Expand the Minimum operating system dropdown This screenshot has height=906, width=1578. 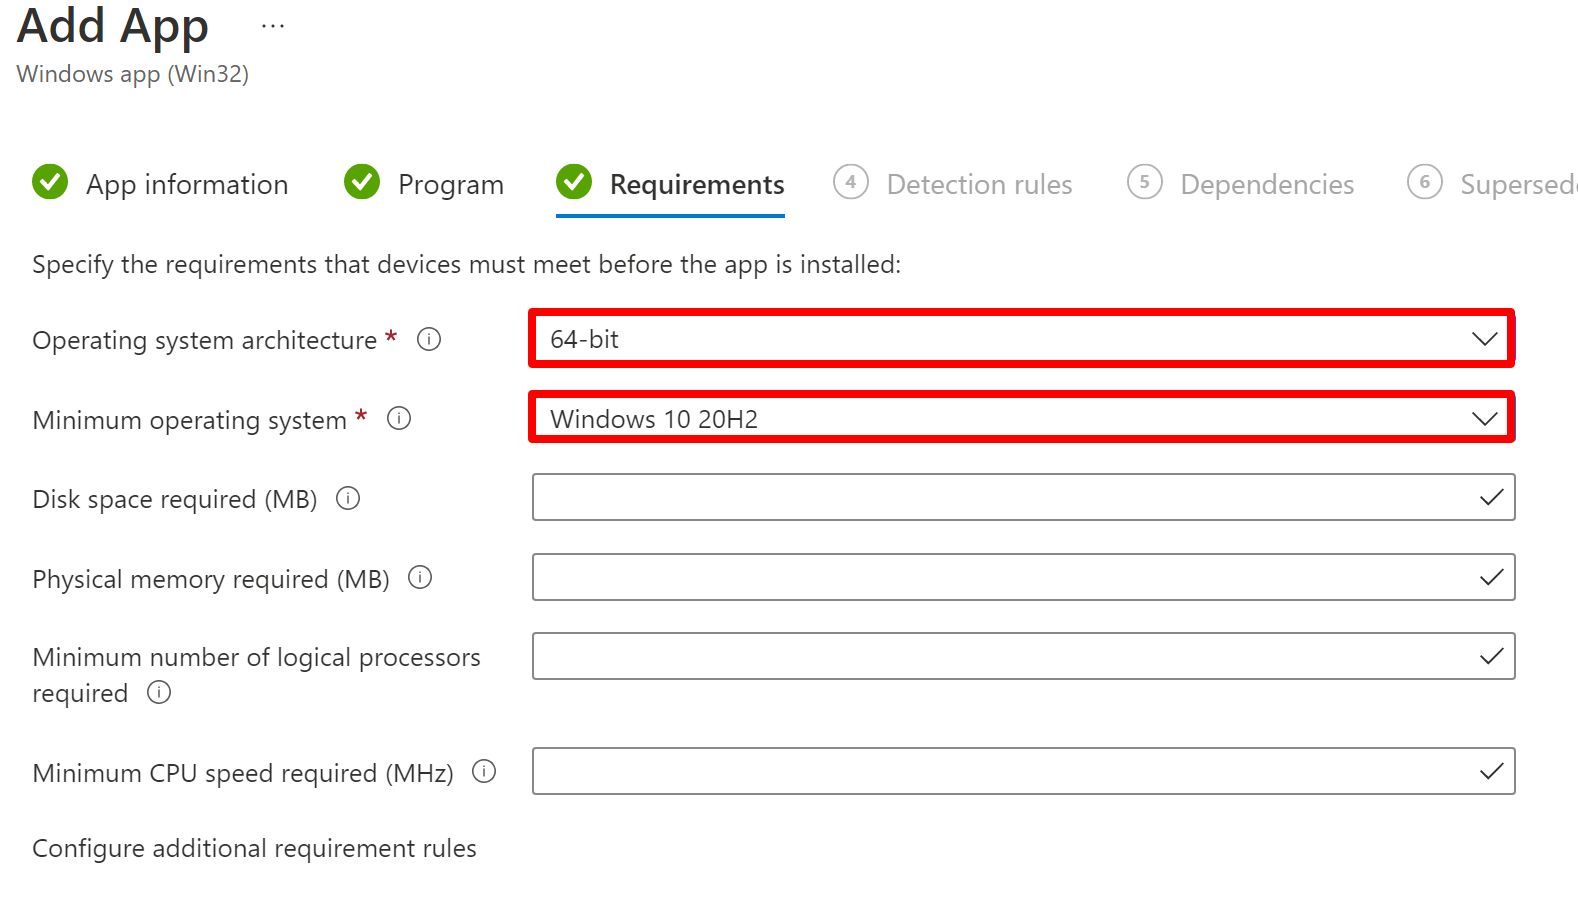click(x=1021, y=419)
